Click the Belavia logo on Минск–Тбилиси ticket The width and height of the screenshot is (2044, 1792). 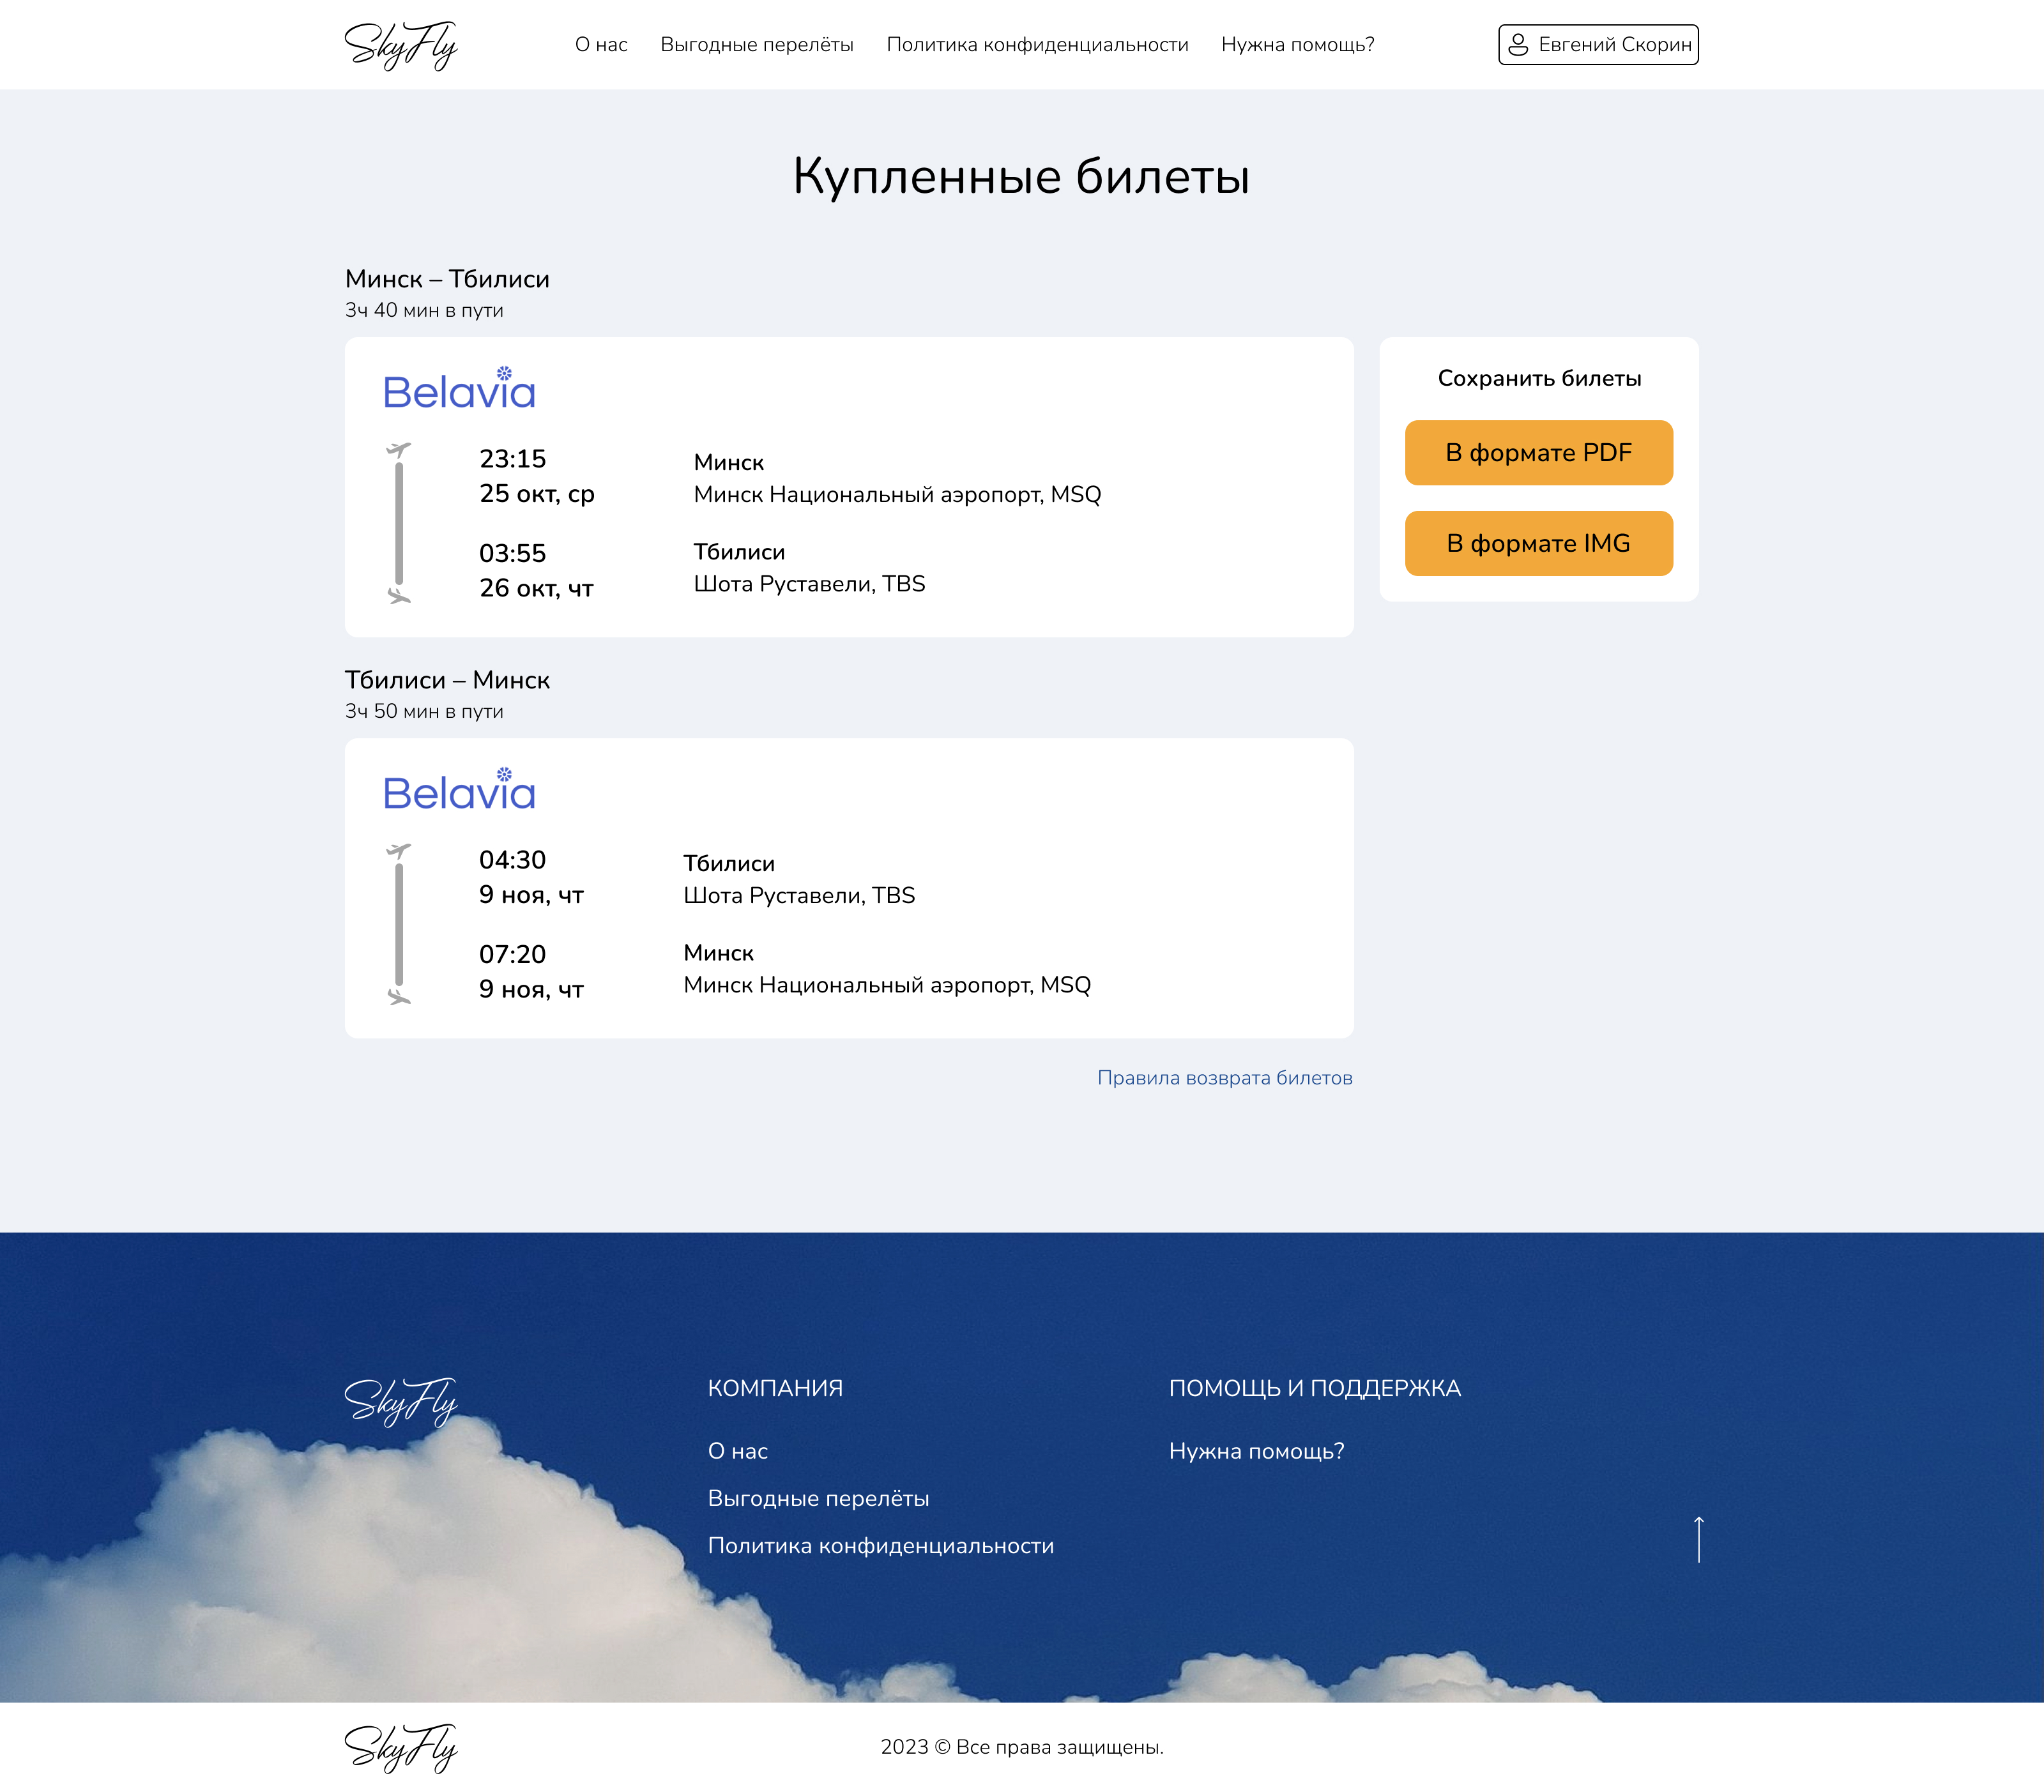(x=459, y=390)
